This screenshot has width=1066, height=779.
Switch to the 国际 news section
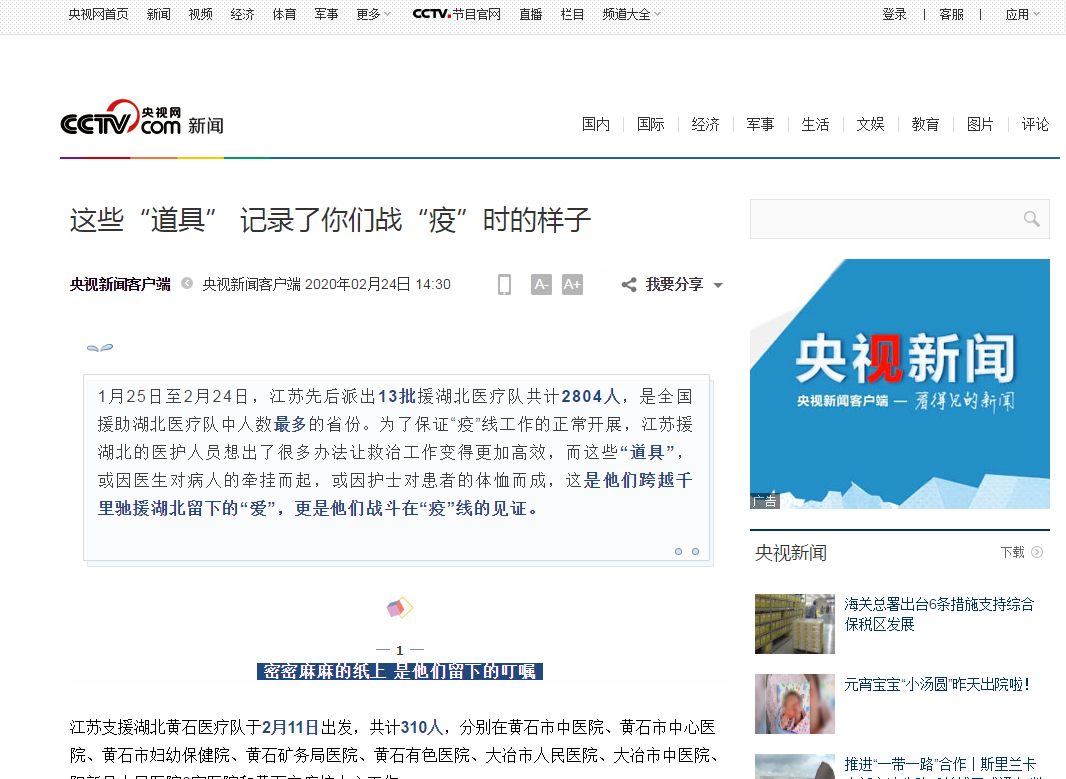coord(650,124)
